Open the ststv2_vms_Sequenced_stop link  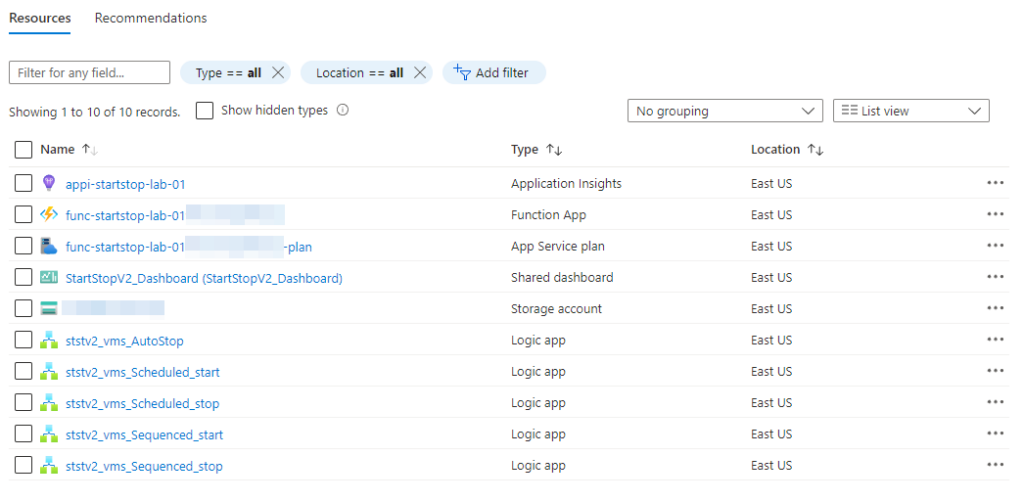click(144, 466)
